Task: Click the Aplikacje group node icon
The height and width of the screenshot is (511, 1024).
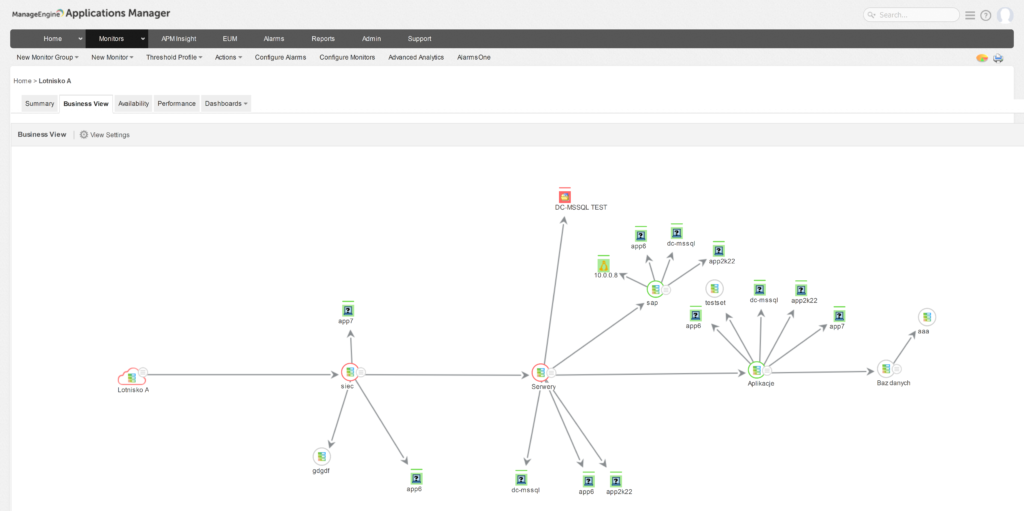Action: click(x=756, y=370)
